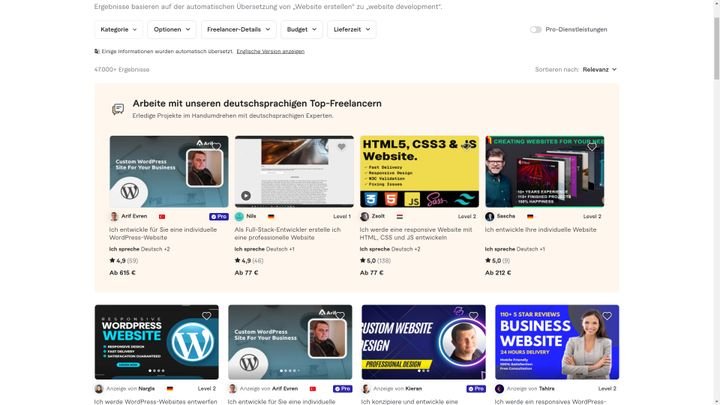Click Zsolt's avatar icon

point(365,216)
